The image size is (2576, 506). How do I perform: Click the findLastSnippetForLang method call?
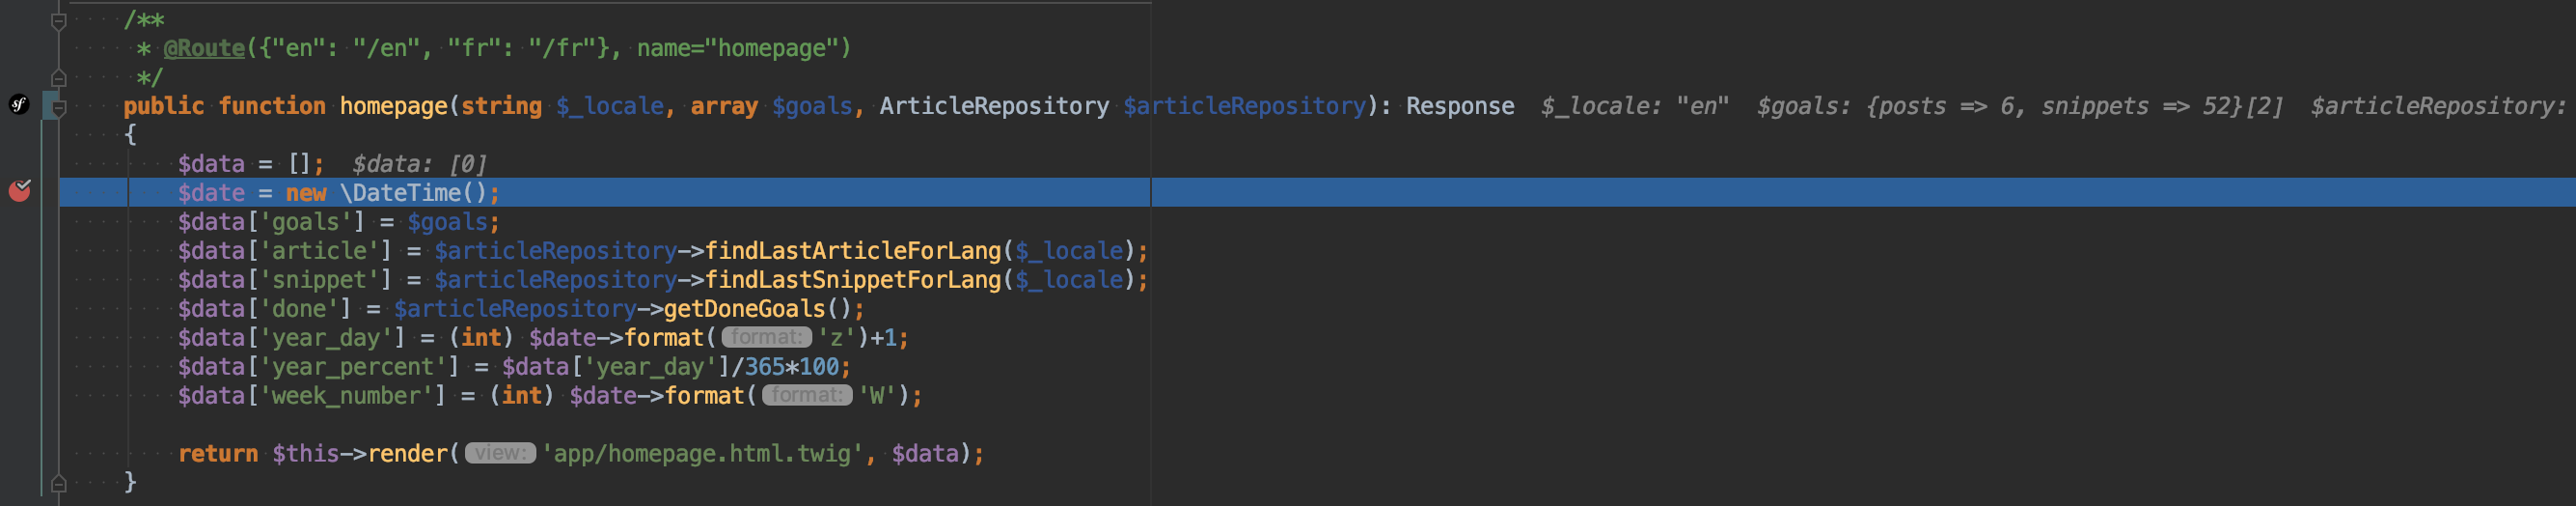pos(853,279)
